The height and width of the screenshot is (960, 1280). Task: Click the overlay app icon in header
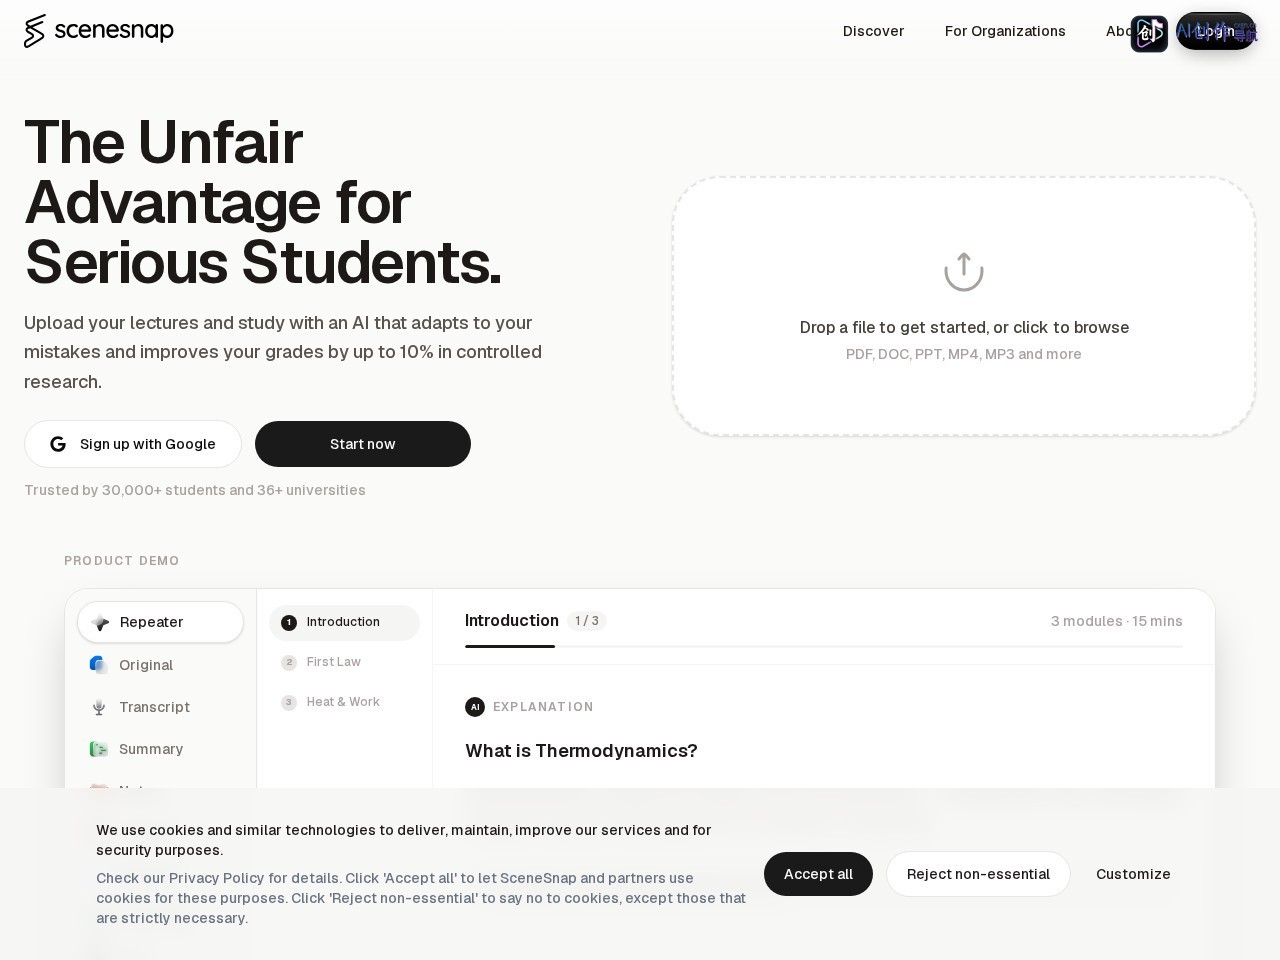(x=1149, y=33)
